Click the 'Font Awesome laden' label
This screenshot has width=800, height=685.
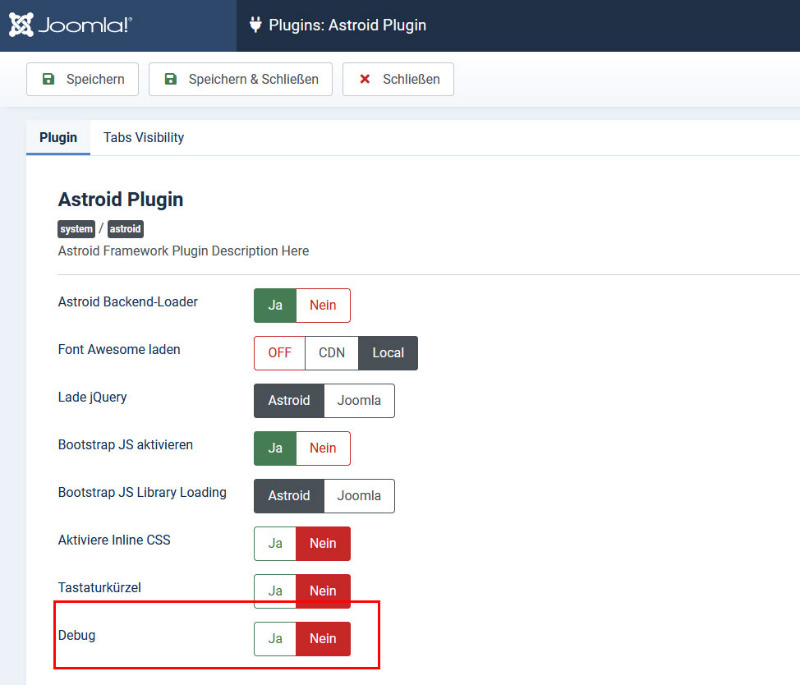[119, 349]
